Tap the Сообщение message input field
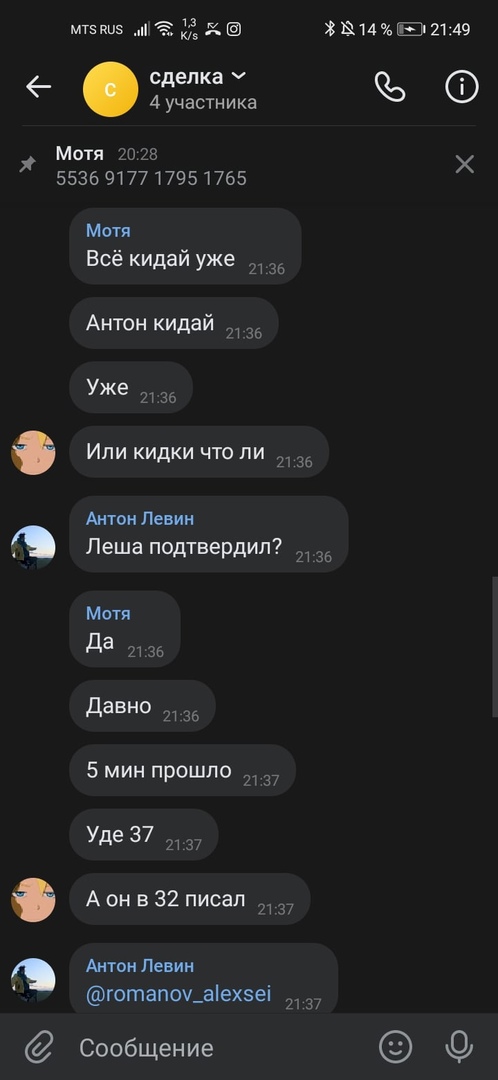The image size is (498, 1080). [x=220, y=1048]
